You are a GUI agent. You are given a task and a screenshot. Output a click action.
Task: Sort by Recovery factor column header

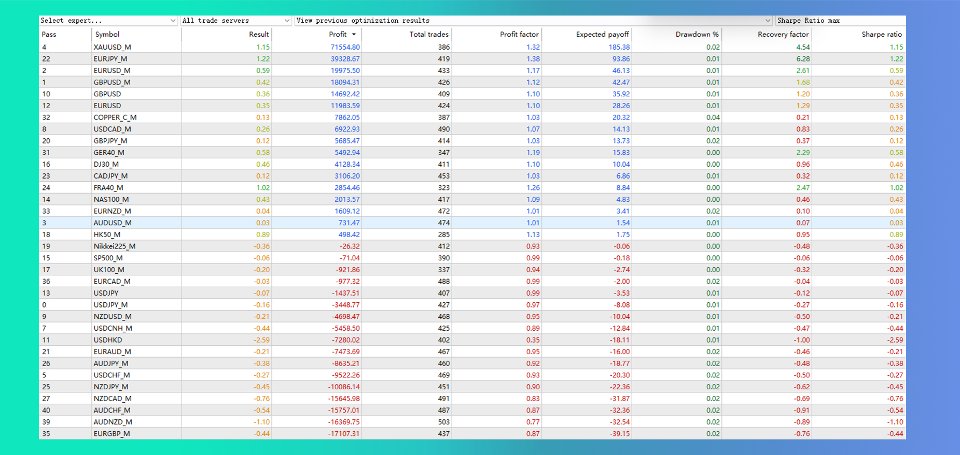click(x=767, y=34)
